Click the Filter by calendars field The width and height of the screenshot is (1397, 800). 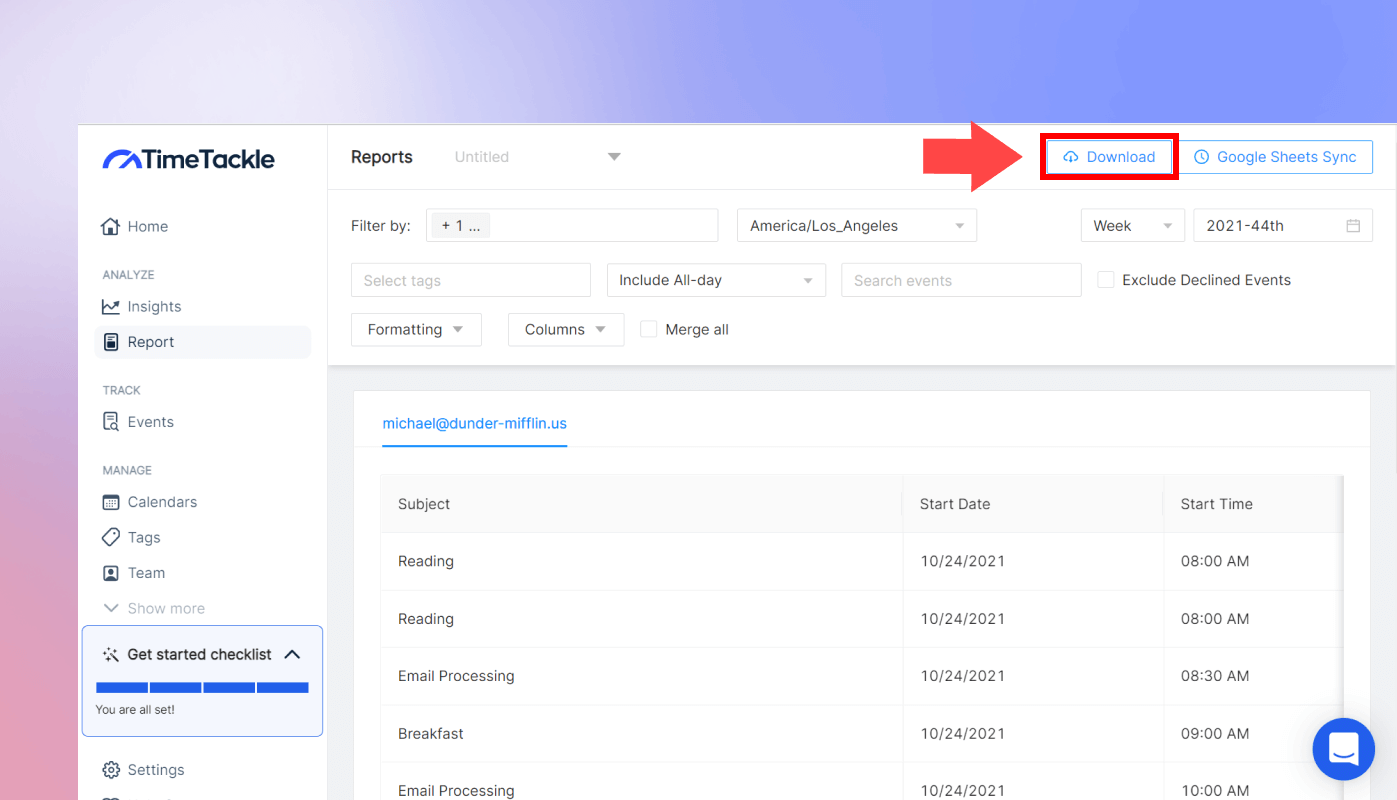point(572,226)
